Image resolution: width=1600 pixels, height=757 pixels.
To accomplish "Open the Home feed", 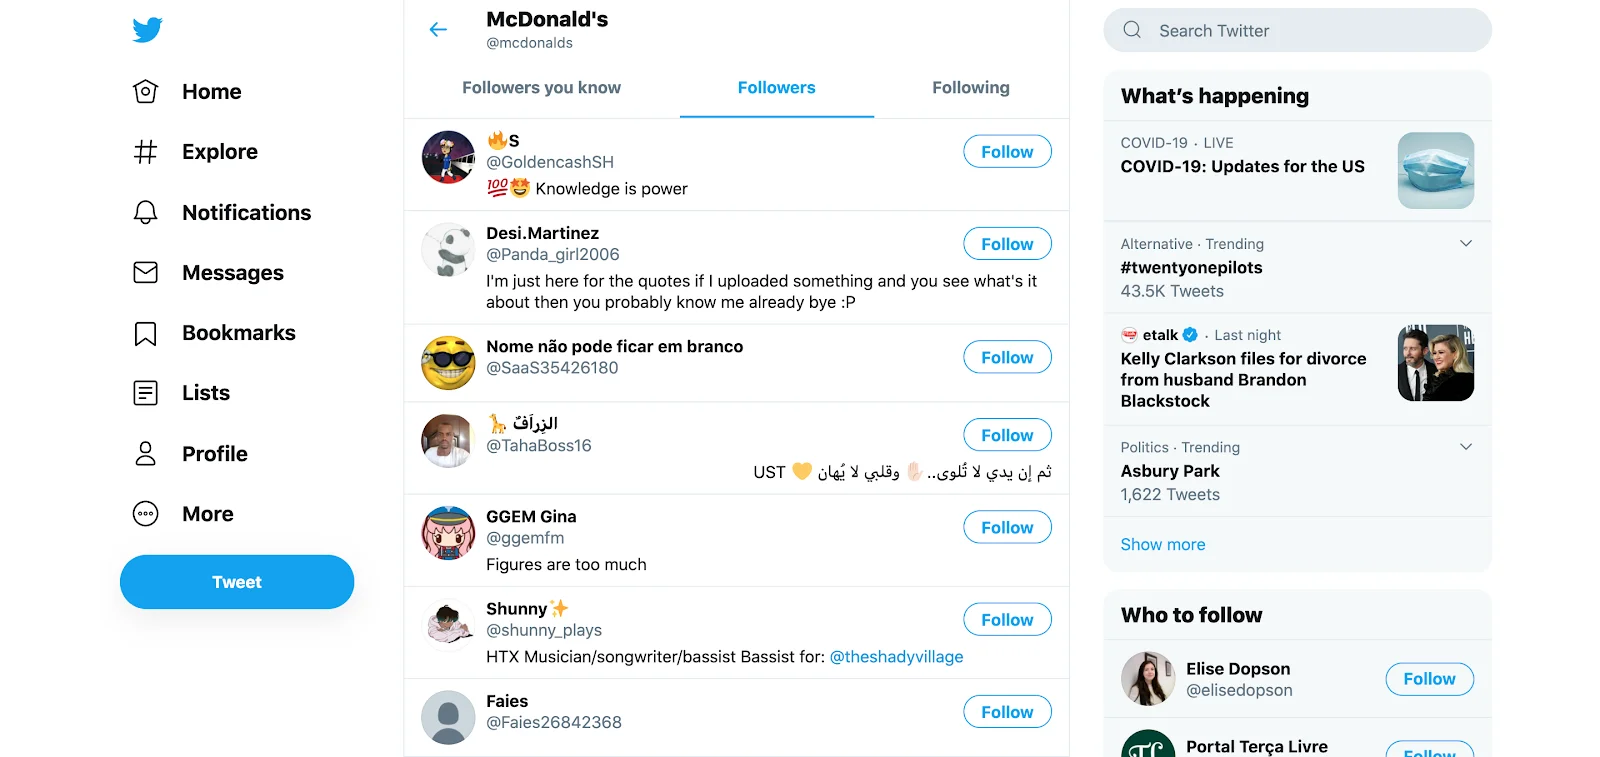I will tap(210, 91).
